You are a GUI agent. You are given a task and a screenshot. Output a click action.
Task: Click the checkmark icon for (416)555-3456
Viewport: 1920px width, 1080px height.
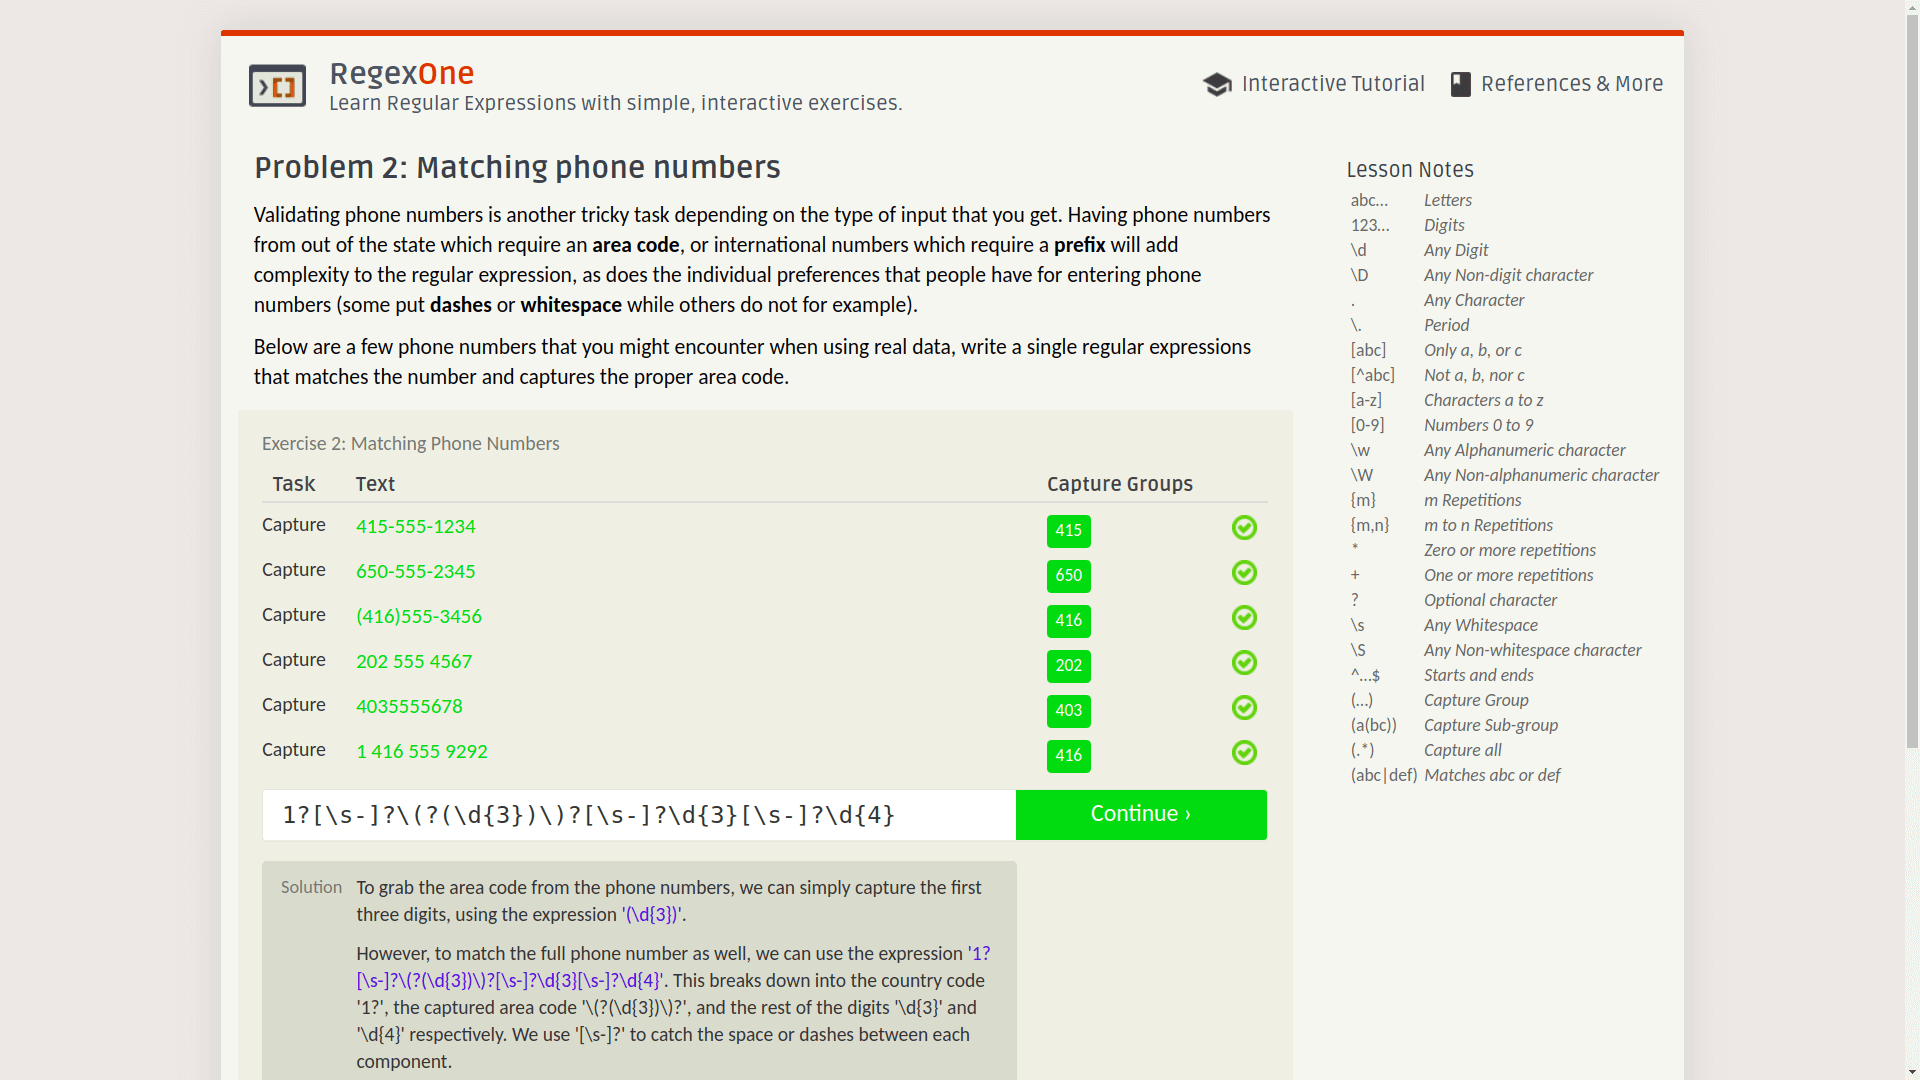[x=1244, y=618]
